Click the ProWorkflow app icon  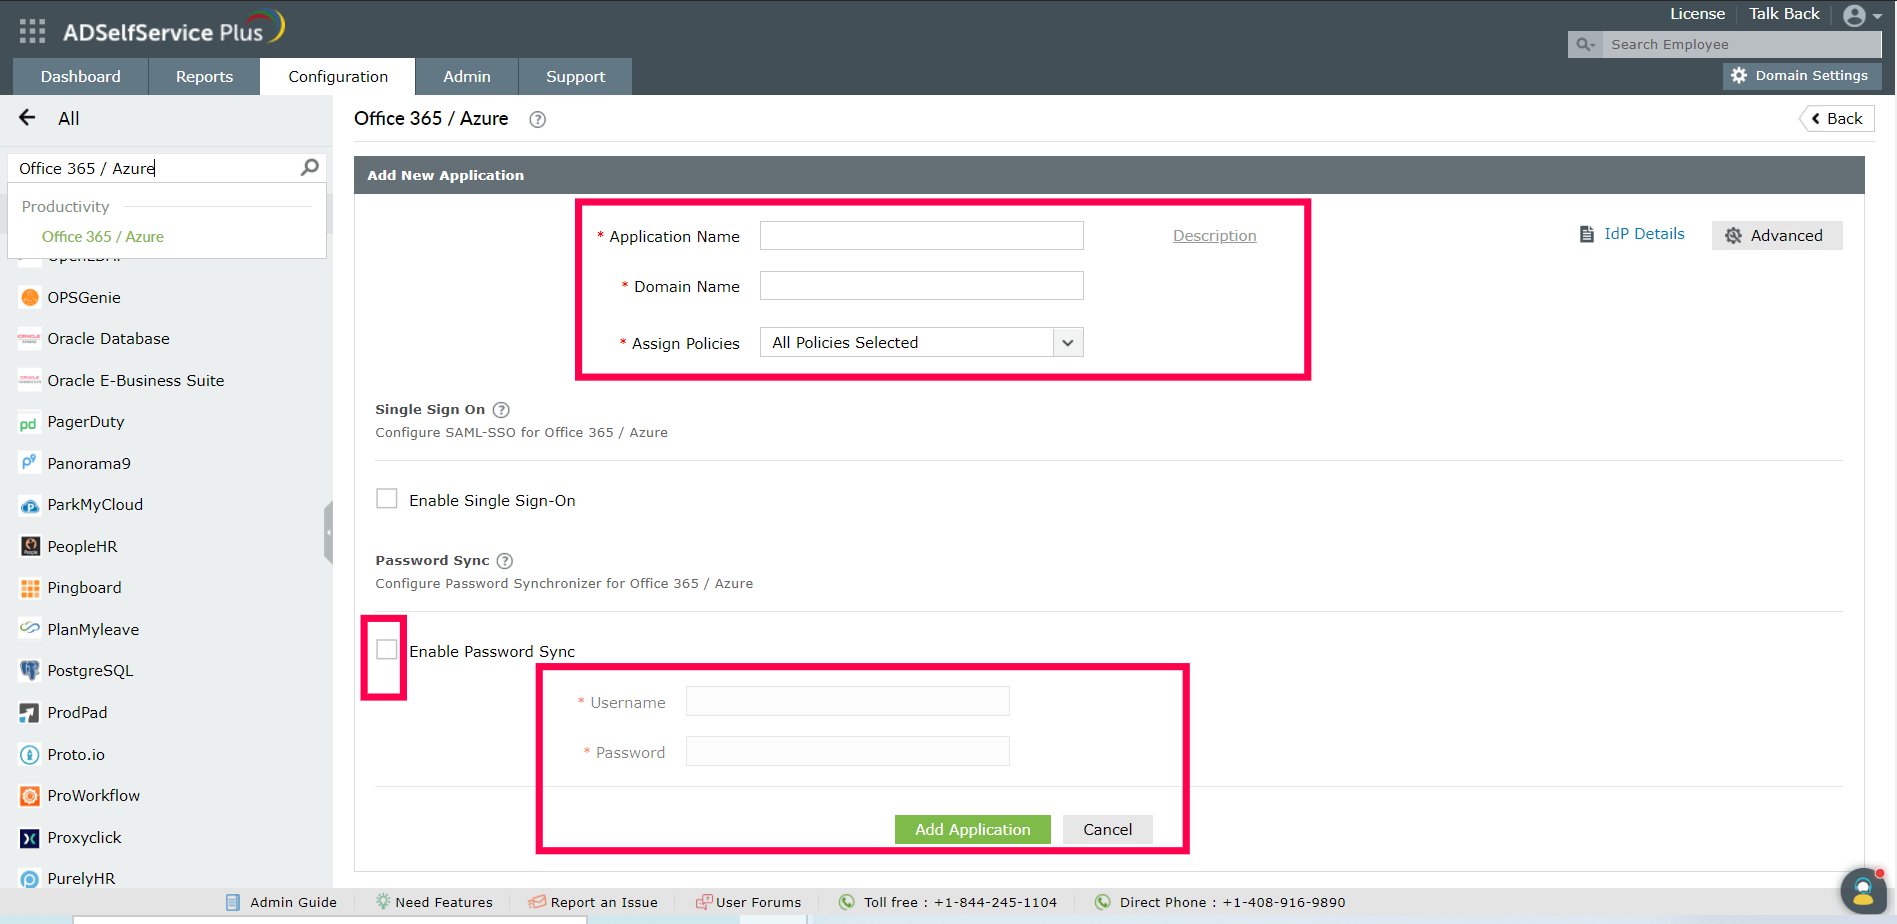click(30, 796)
